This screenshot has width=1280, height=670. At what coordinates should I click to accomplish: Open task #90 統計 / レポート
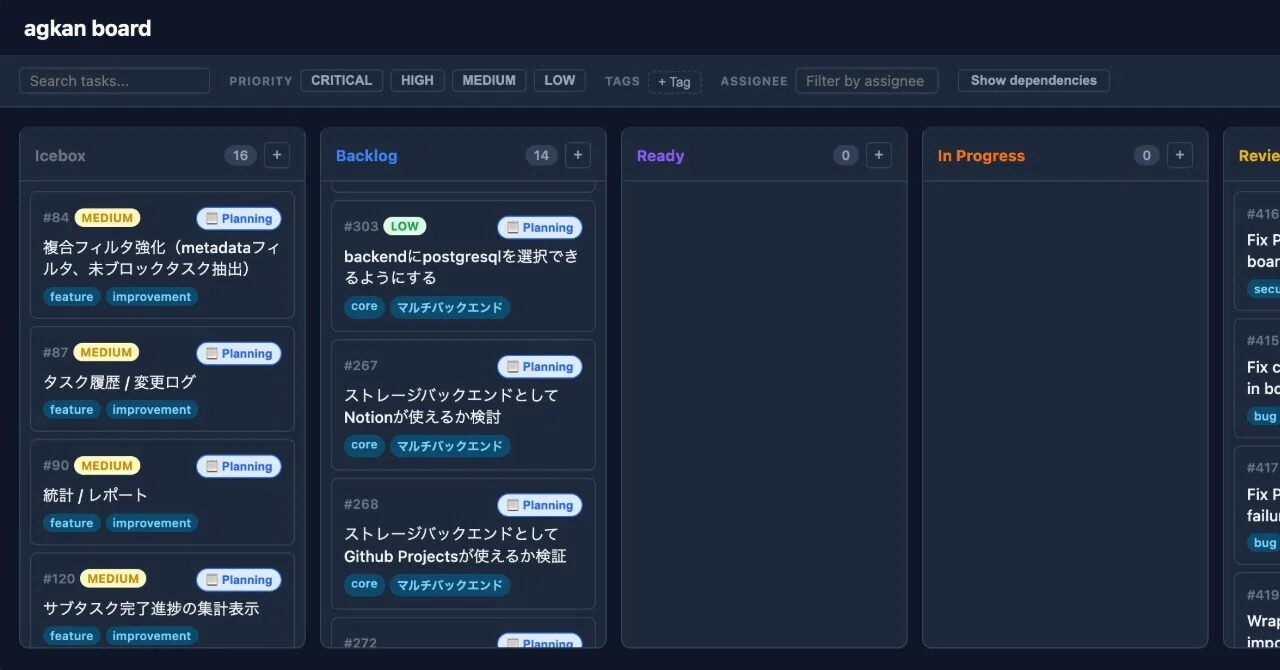95,495
